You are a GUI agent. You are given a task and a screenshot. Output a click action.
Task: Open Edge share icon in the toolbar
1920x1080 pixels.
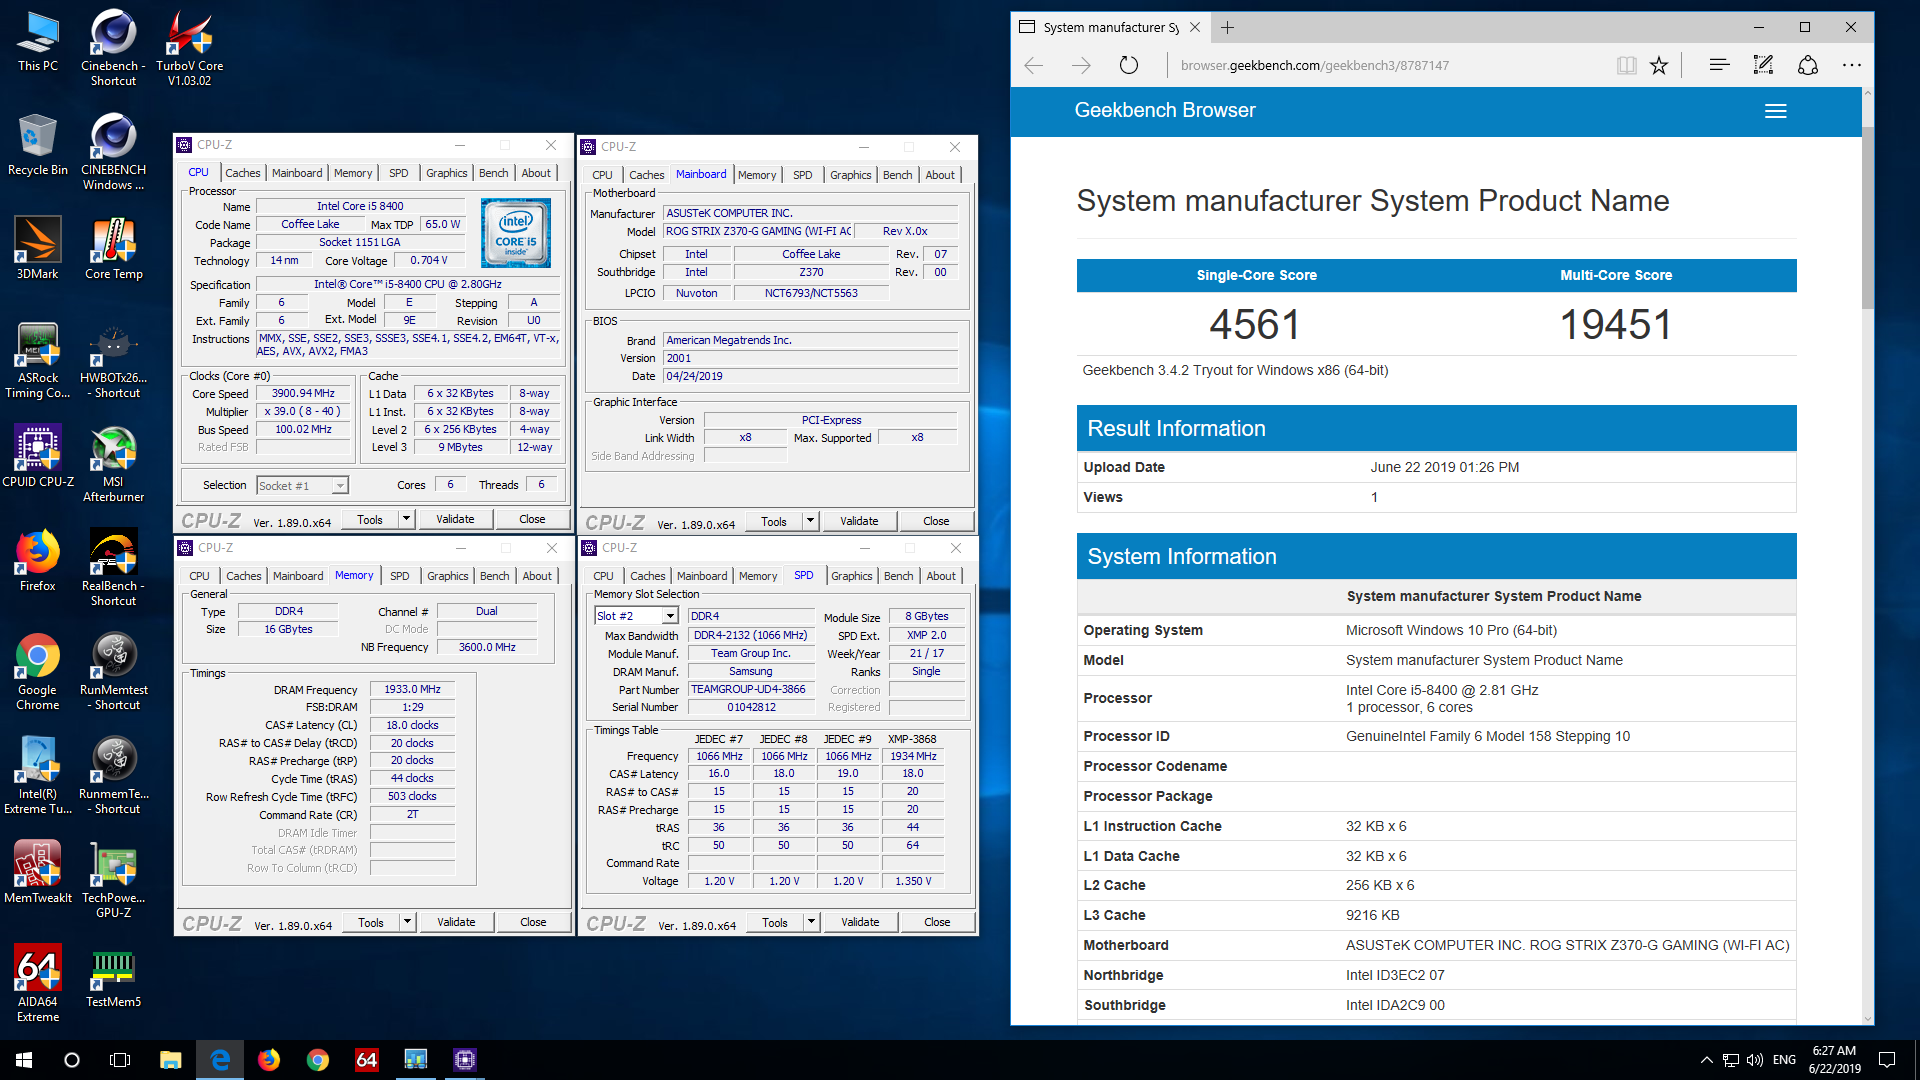[x=1807, y=65]
